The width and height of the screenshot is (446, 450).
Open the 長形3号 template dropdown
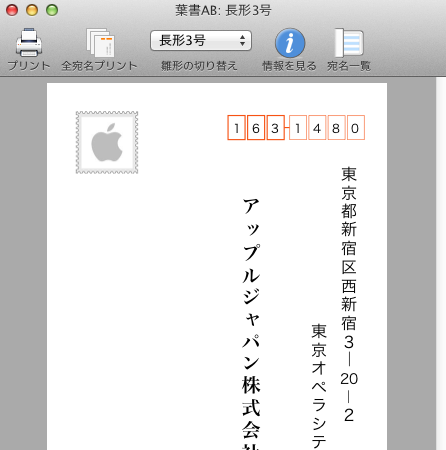pos(201,41)
